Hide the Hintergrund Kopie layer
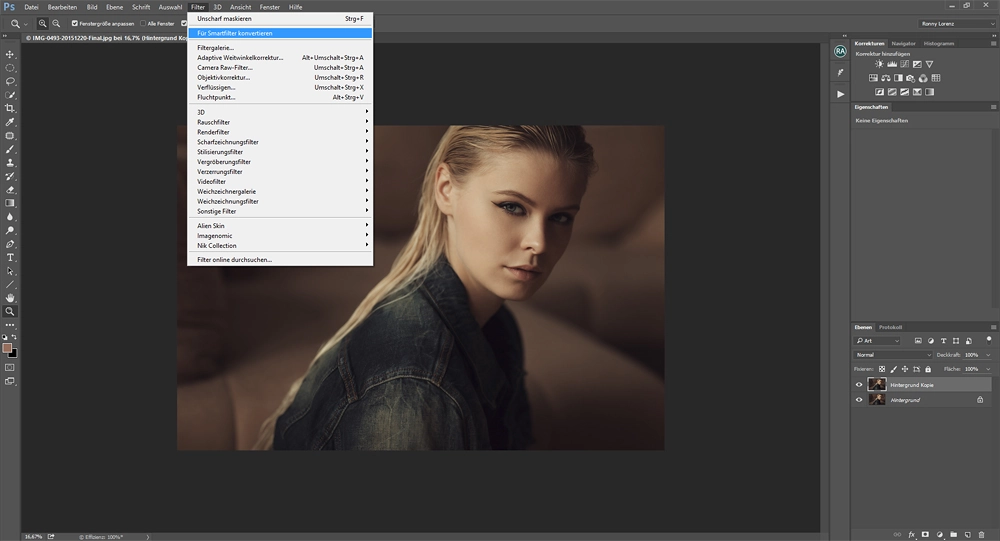 (859, 385)
